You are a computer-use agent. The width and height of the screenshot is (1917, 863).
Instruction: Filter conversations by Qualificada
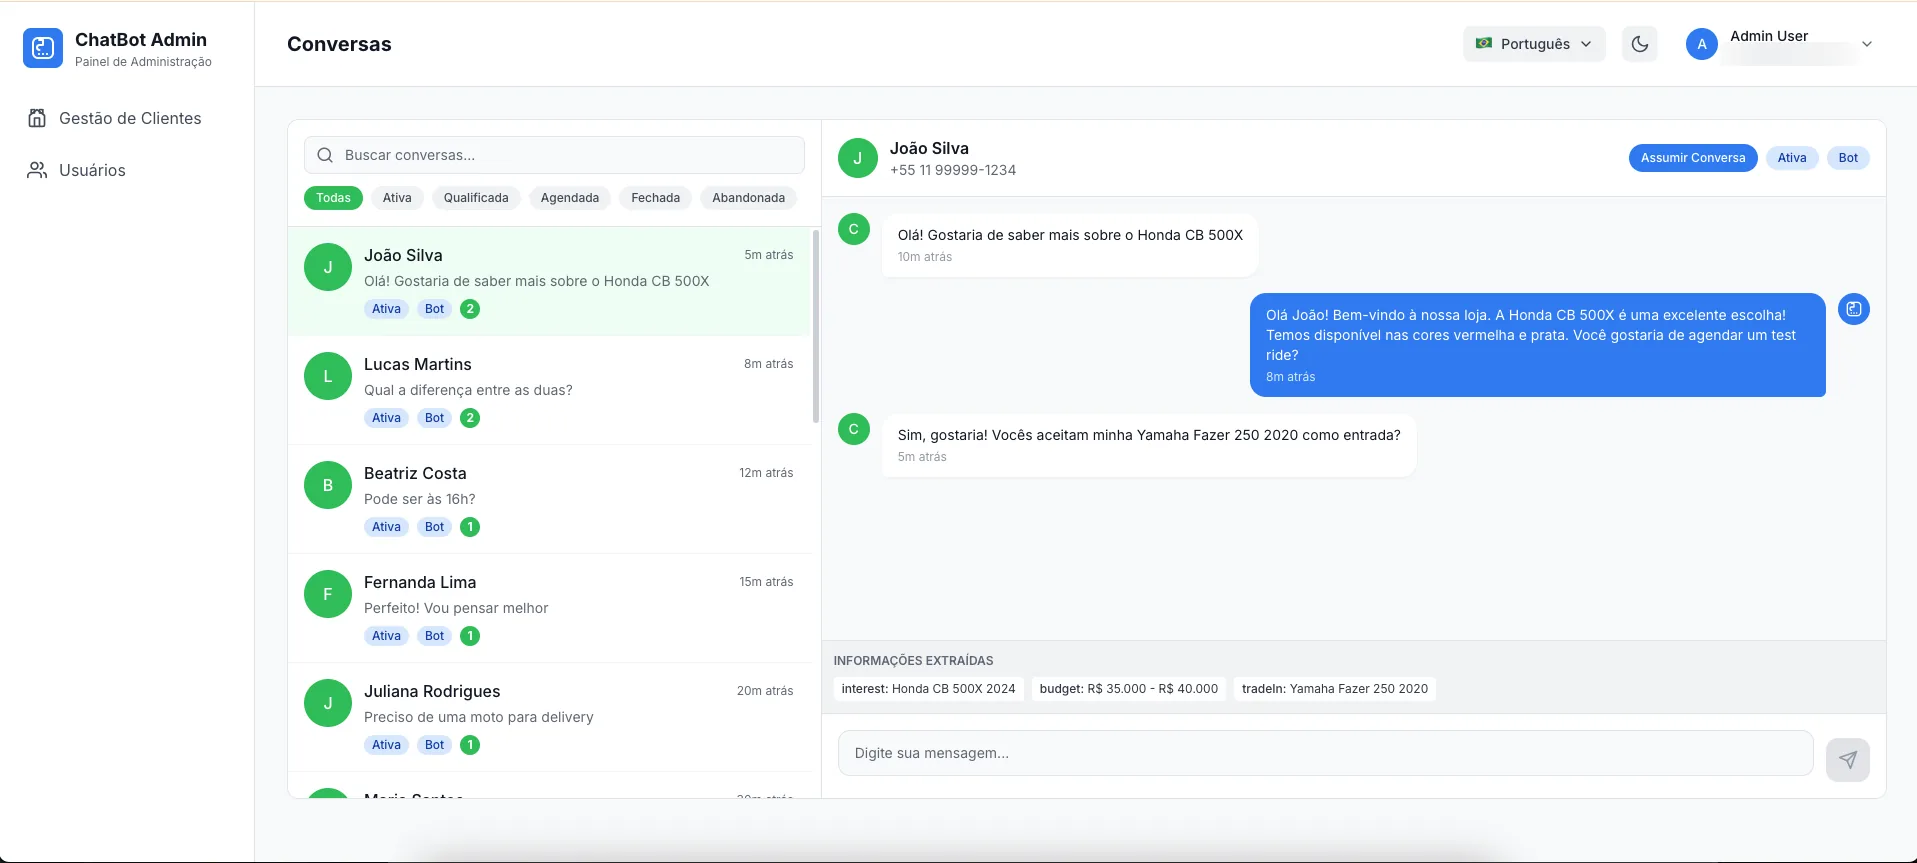(x=476, y=198)
